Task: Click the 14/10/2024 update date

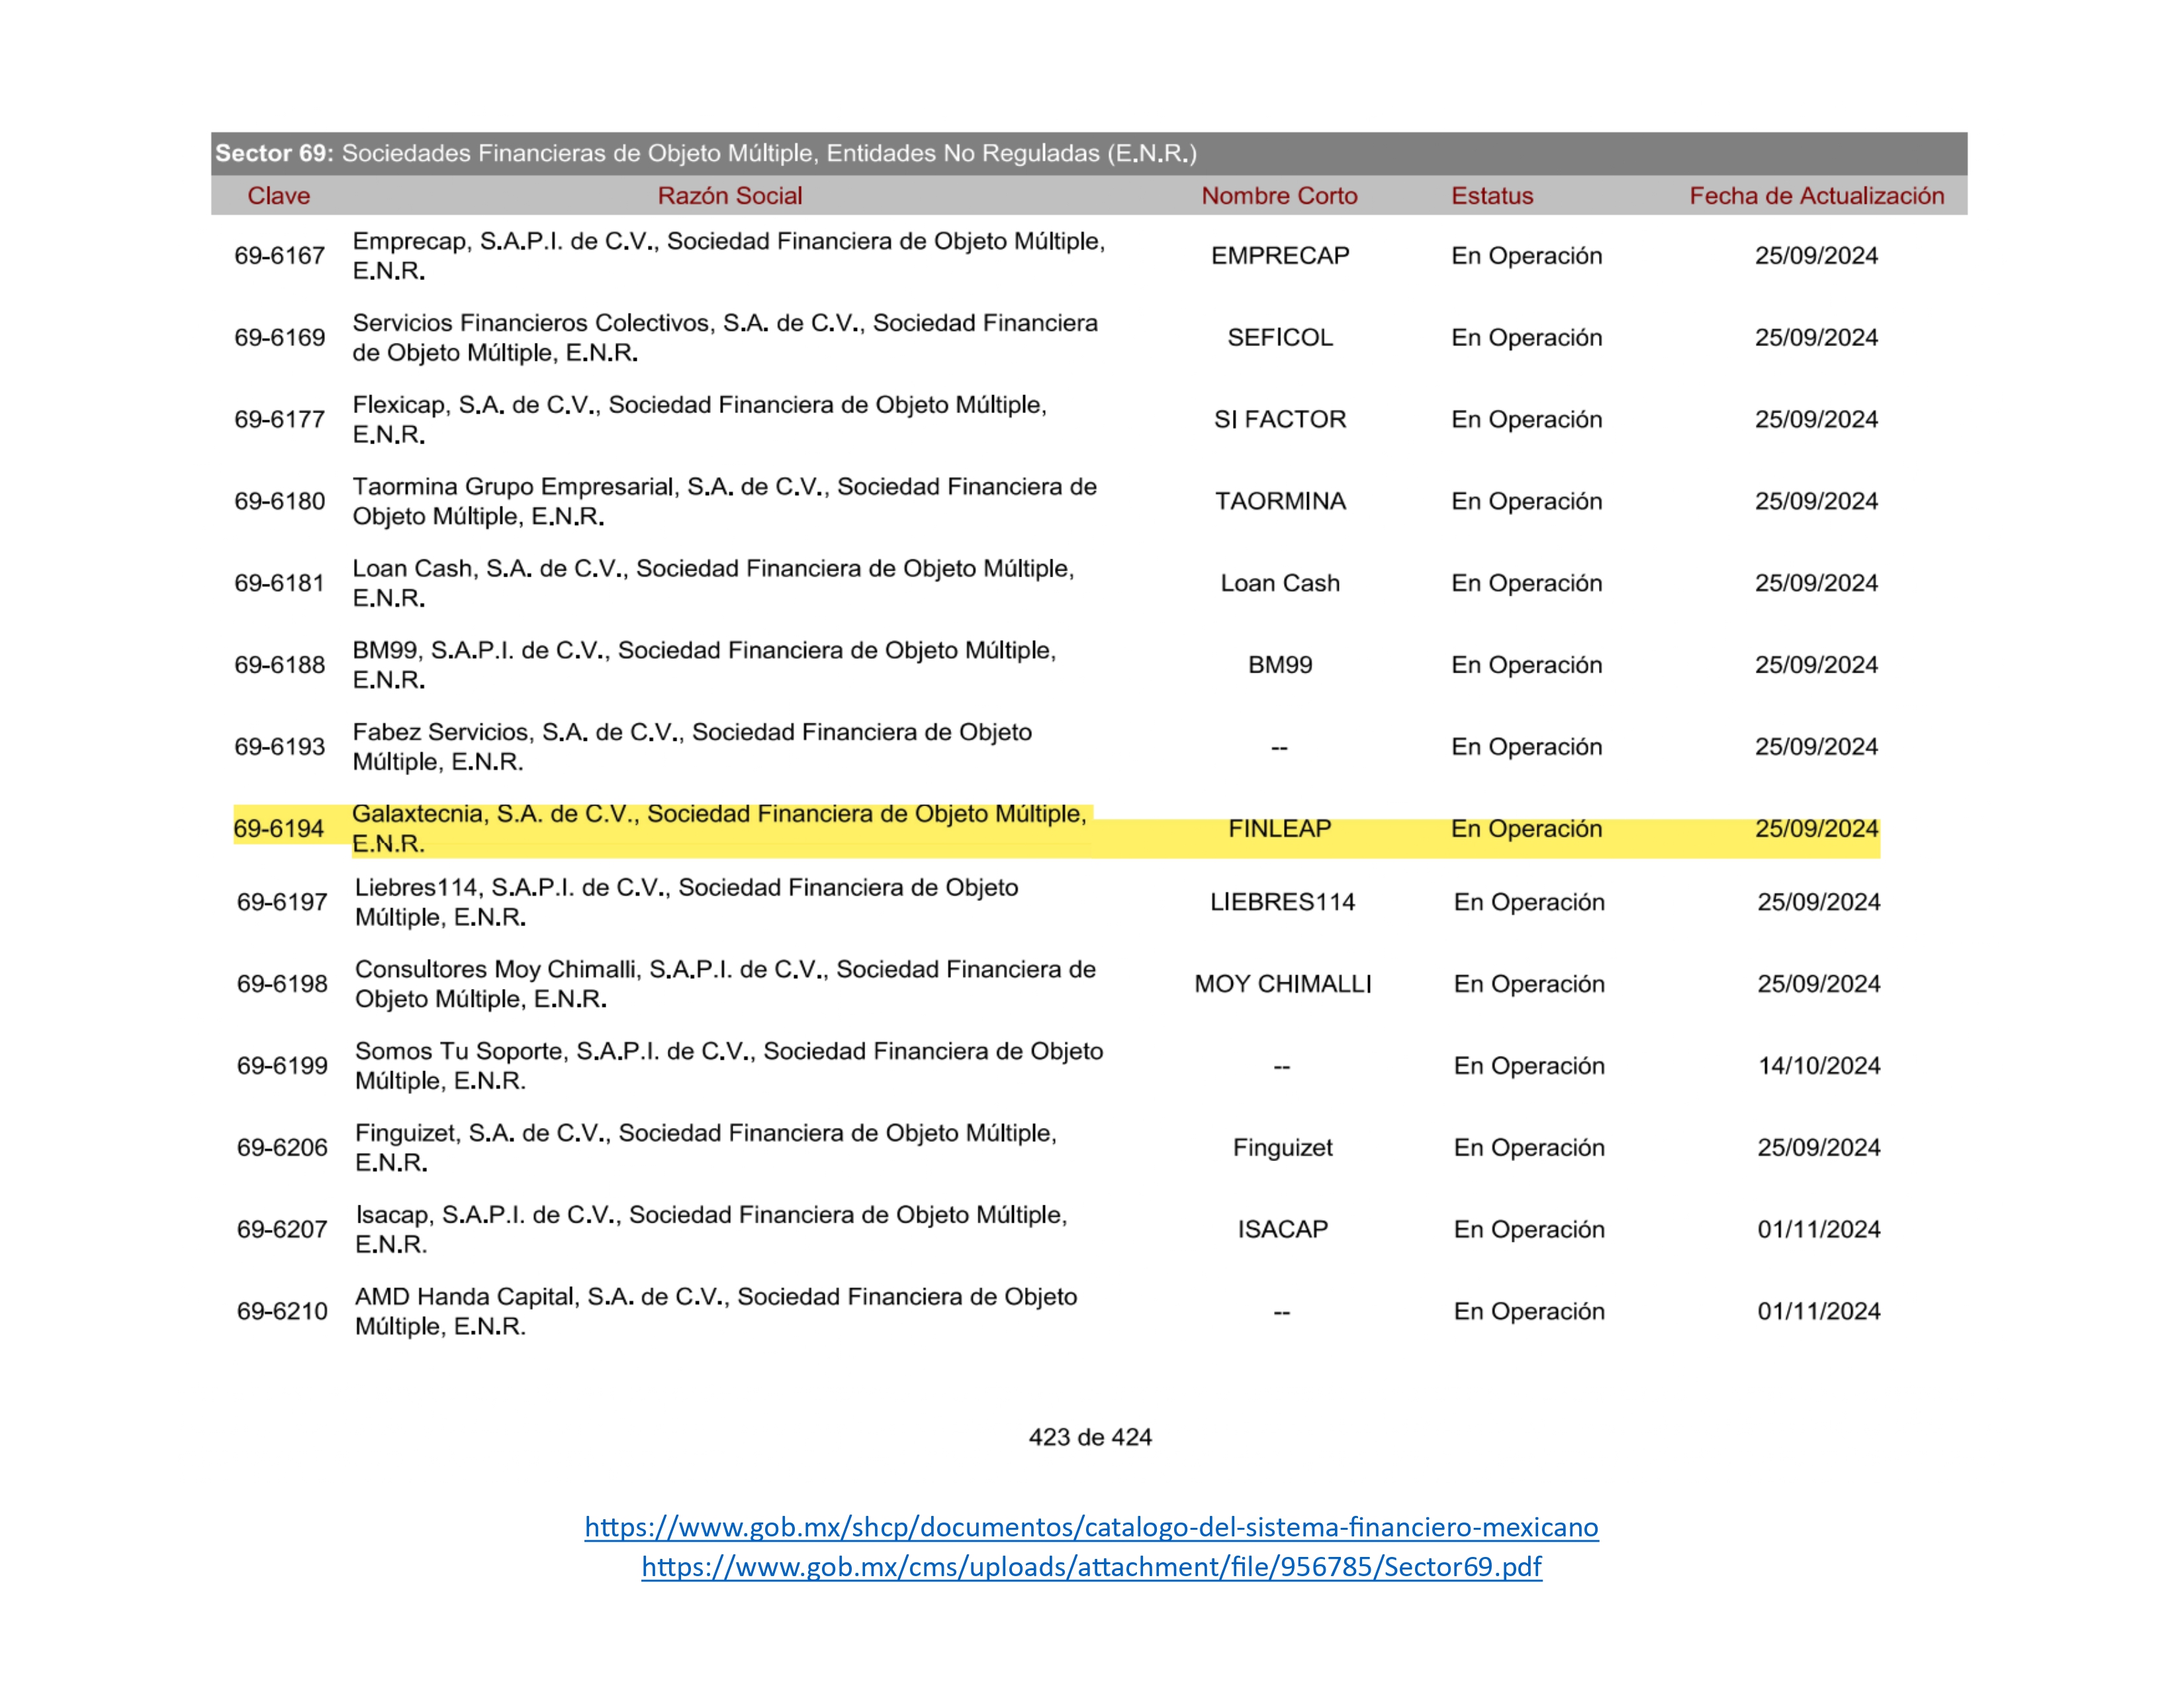Action: pos(1820,1067)
